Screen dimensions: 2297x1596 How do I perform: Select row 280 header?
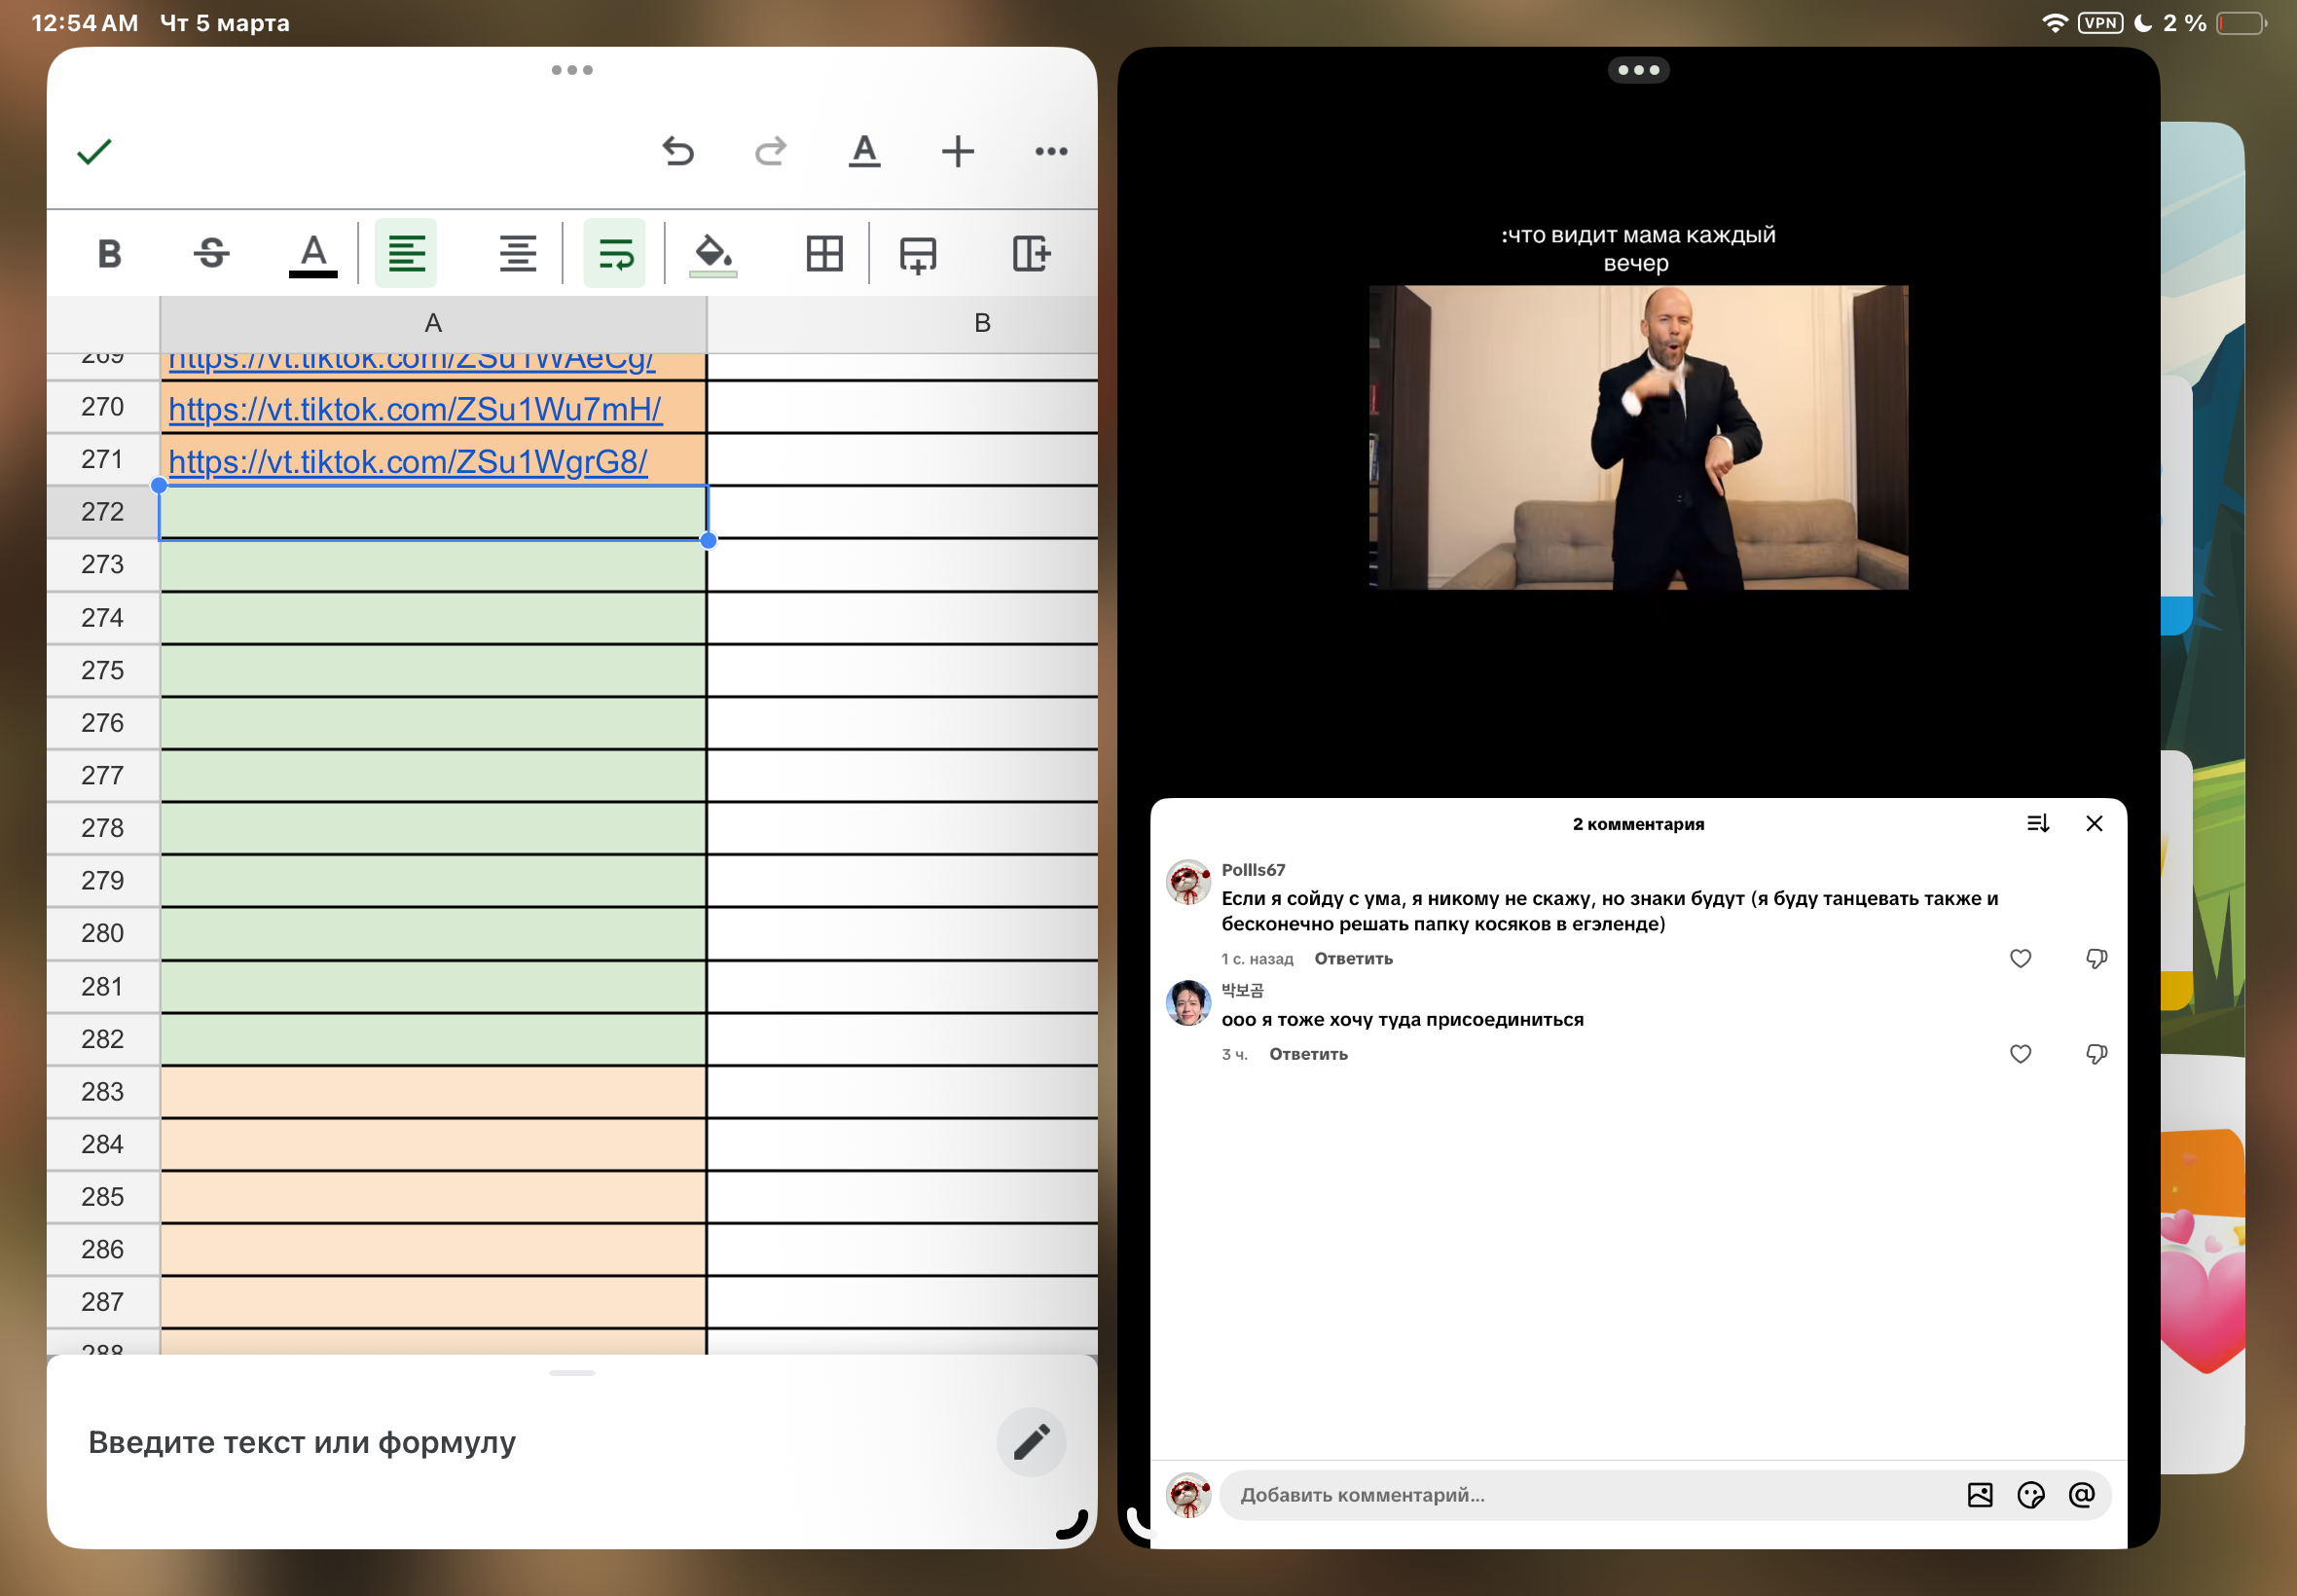103,933
